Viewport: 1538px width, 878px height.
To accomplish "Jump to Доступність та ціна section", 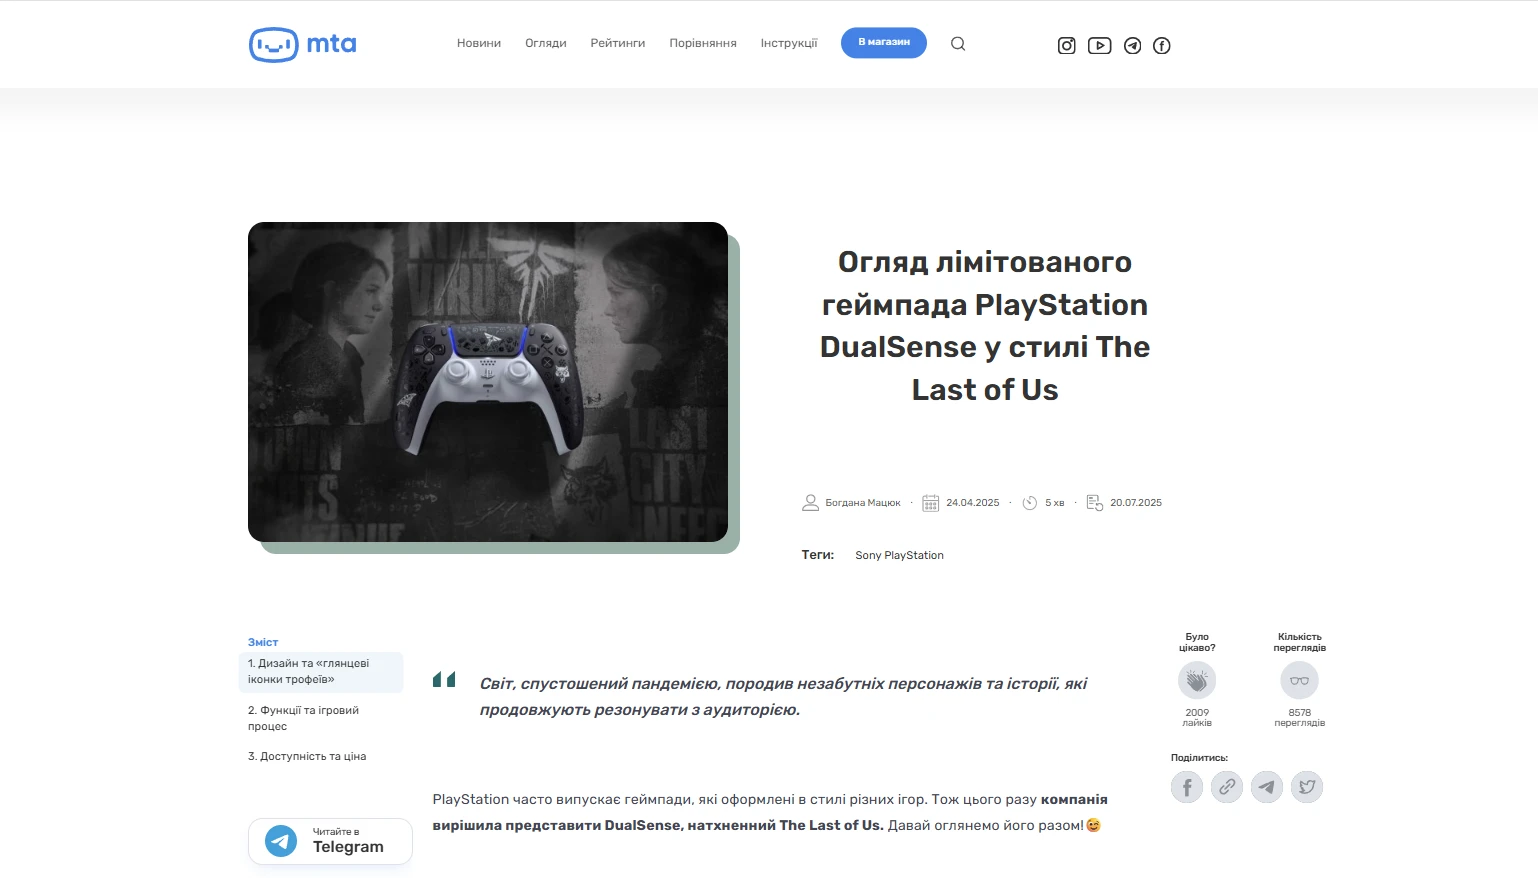I will click(307, 757).
